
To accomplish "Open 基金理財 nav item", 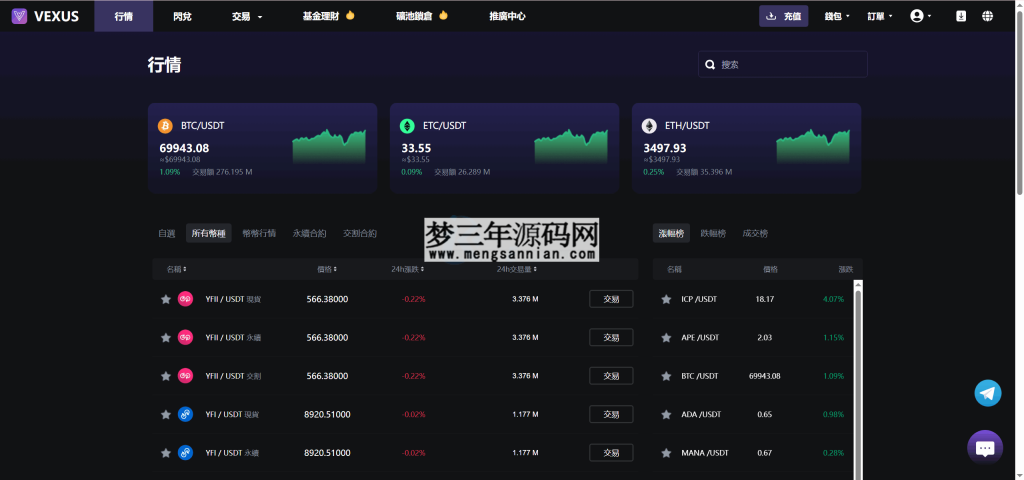I will point(328,16).
